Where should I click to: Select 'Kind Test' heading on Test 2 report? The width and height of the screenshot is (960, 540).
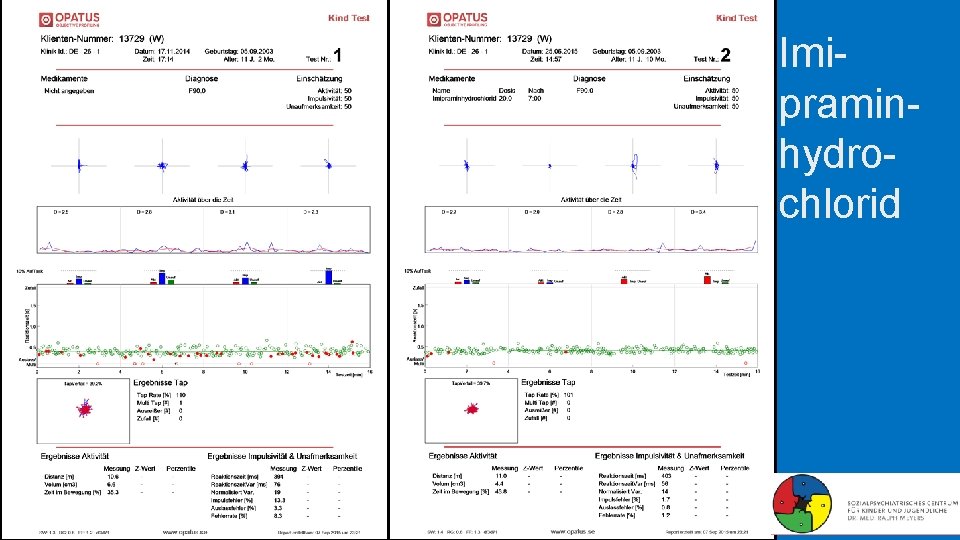pos(737,18)
